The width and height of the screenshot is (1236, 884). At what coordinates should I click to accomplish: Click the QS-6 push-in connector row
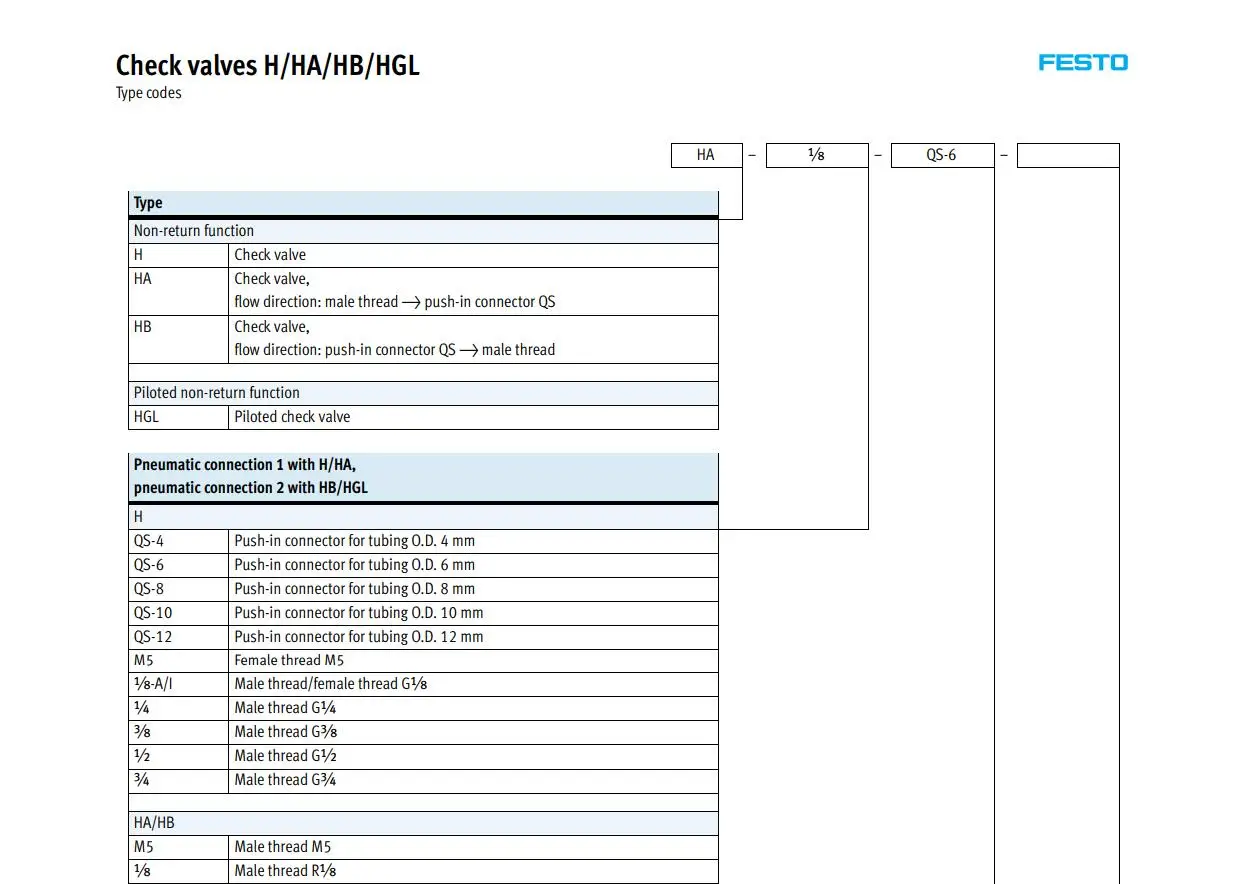423,565
